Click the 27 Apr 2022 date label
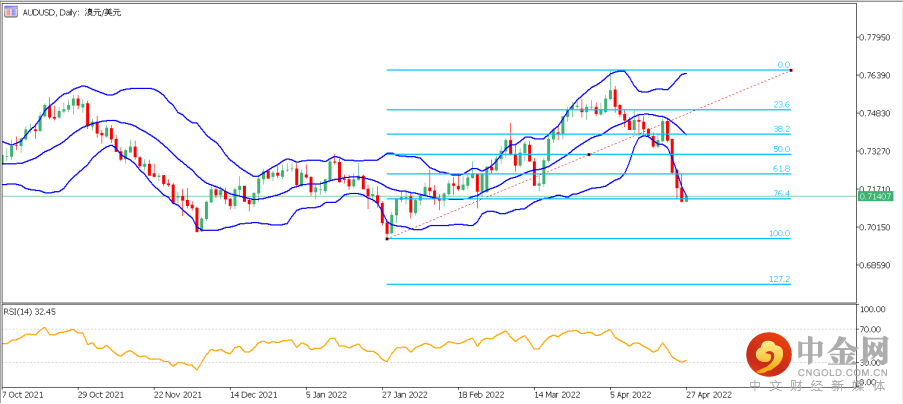The image size is (903, 404). tap(708, 395)
